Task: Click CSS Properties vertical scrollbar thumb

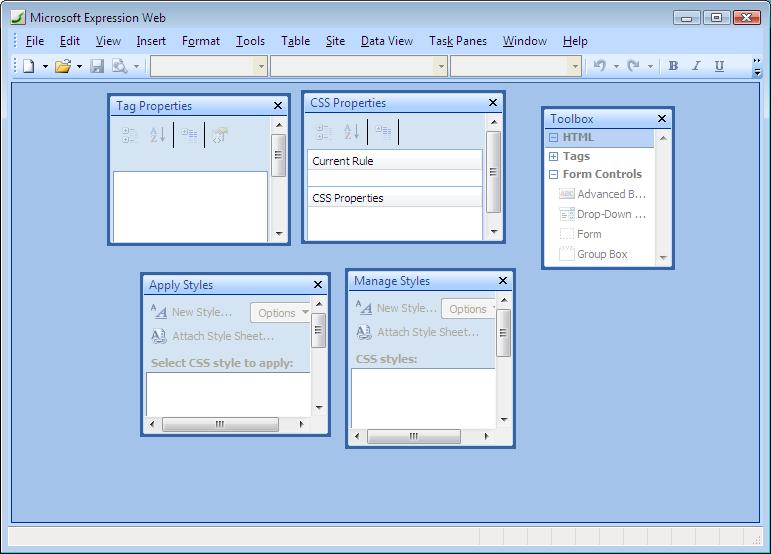Action: [x=493, y=172]
